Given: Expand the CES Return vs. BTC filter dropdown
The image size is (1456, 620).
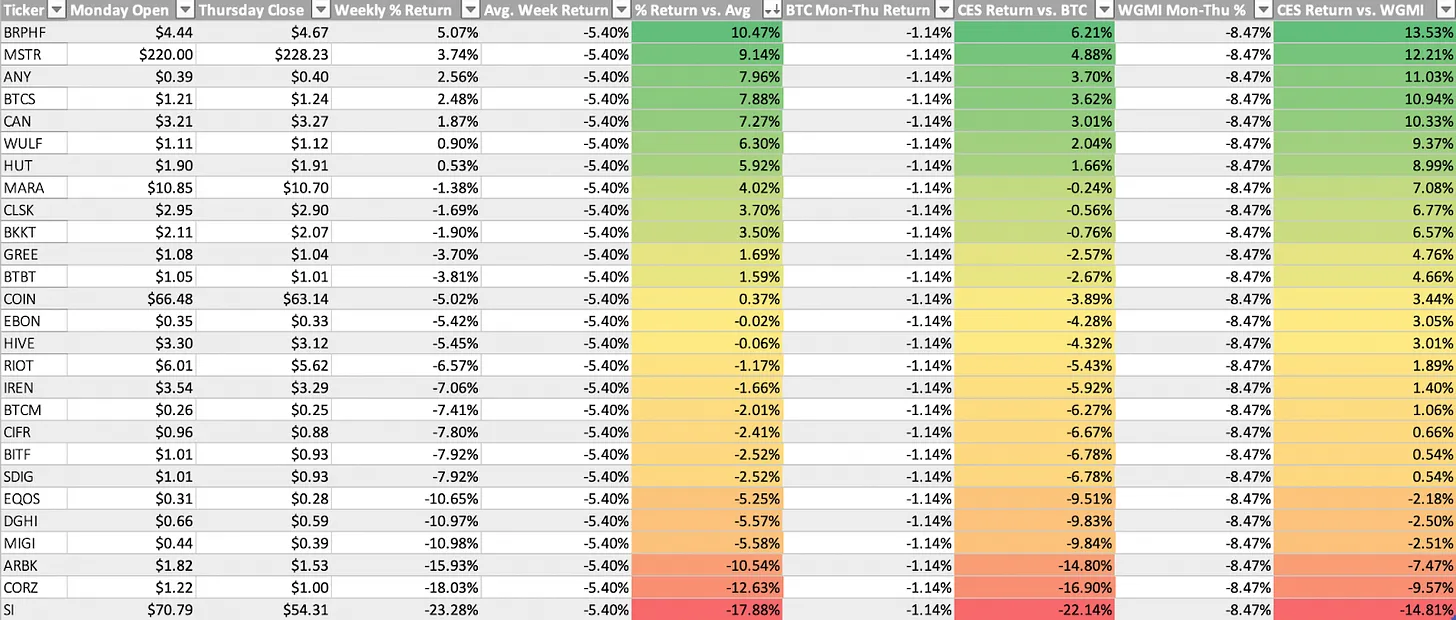Looking at the screenshot, I should 1103,10.
